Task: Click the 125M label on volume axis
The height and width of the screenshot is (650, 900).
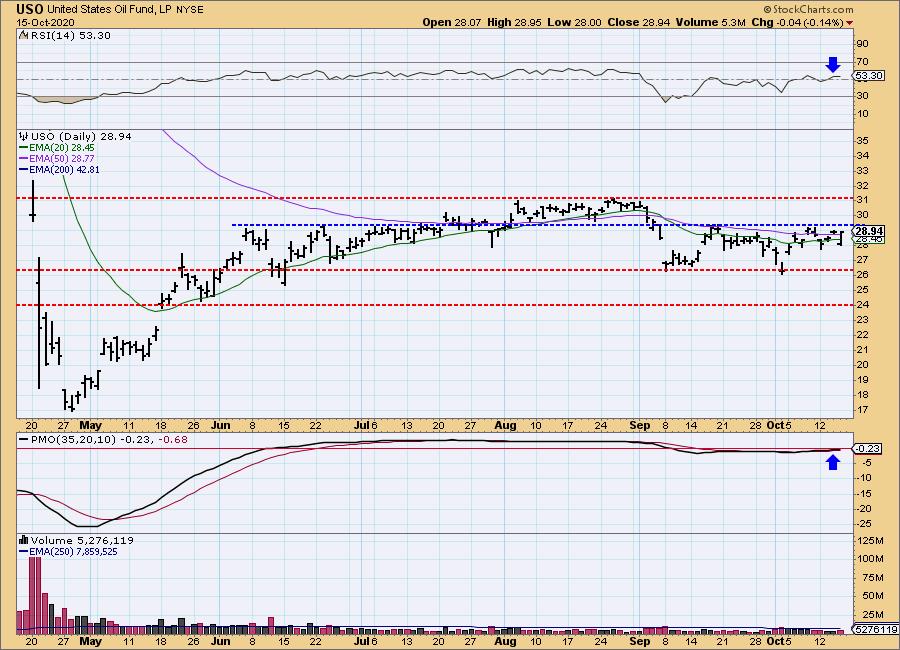Action: (x=871, y=540)
